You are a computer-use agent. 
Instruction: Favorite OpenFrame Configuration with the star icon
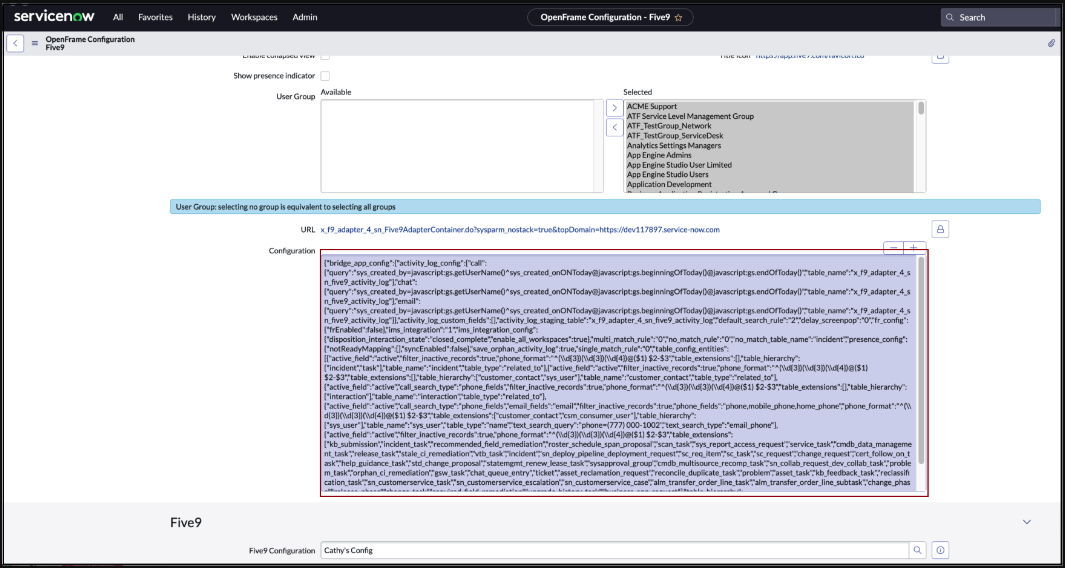point(678,18)
